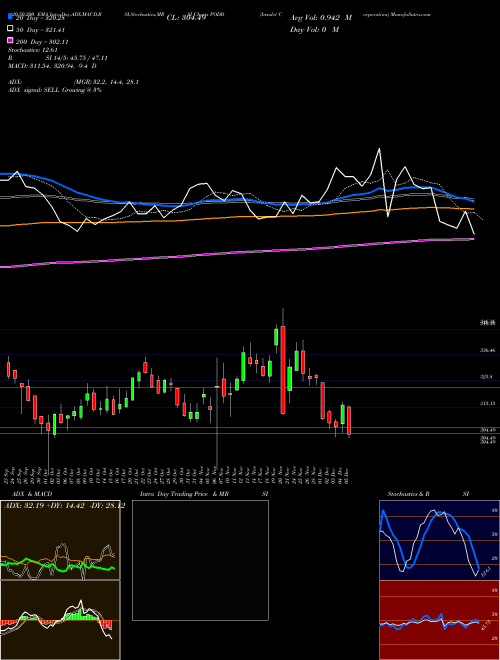
Task: Open the empty intraday trading price panel
Action: coord(200,560)
